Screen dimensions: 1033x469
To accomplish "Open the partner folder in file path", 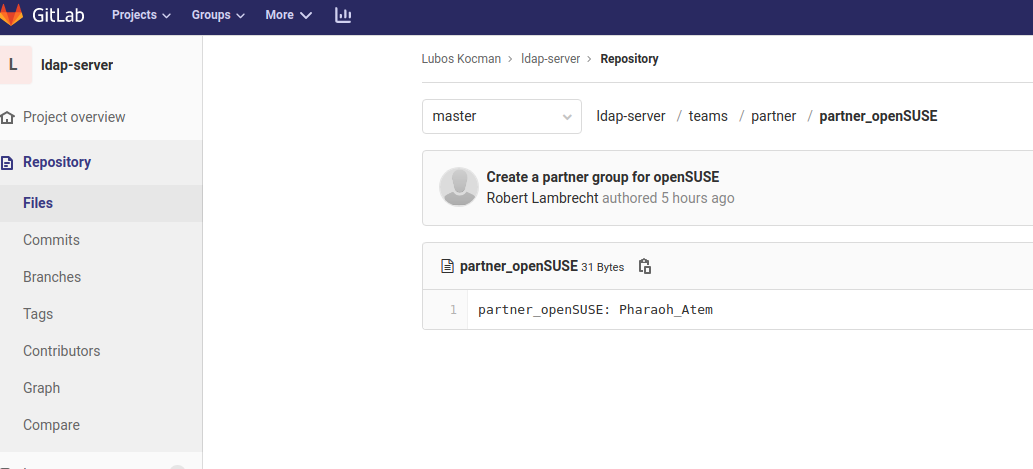I will (x=773, y=116).
